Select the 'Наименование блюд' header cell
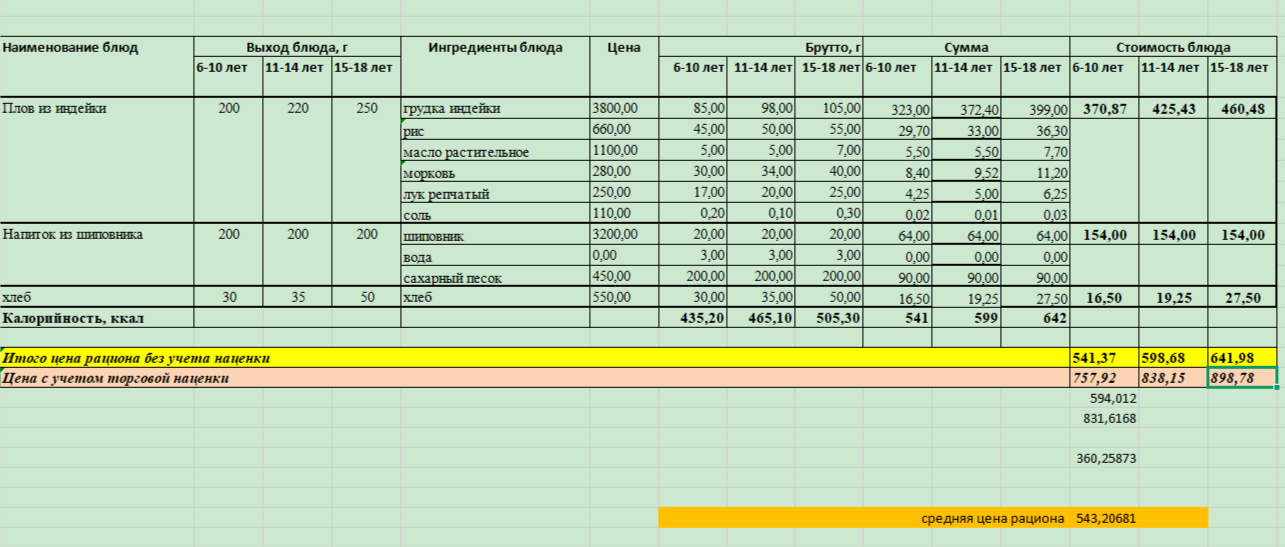 [x=70, y=47]
